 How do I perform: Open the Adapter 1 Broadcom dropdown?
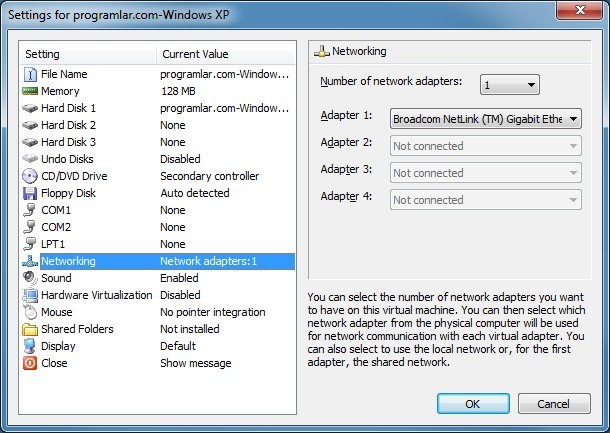[486, 119]
